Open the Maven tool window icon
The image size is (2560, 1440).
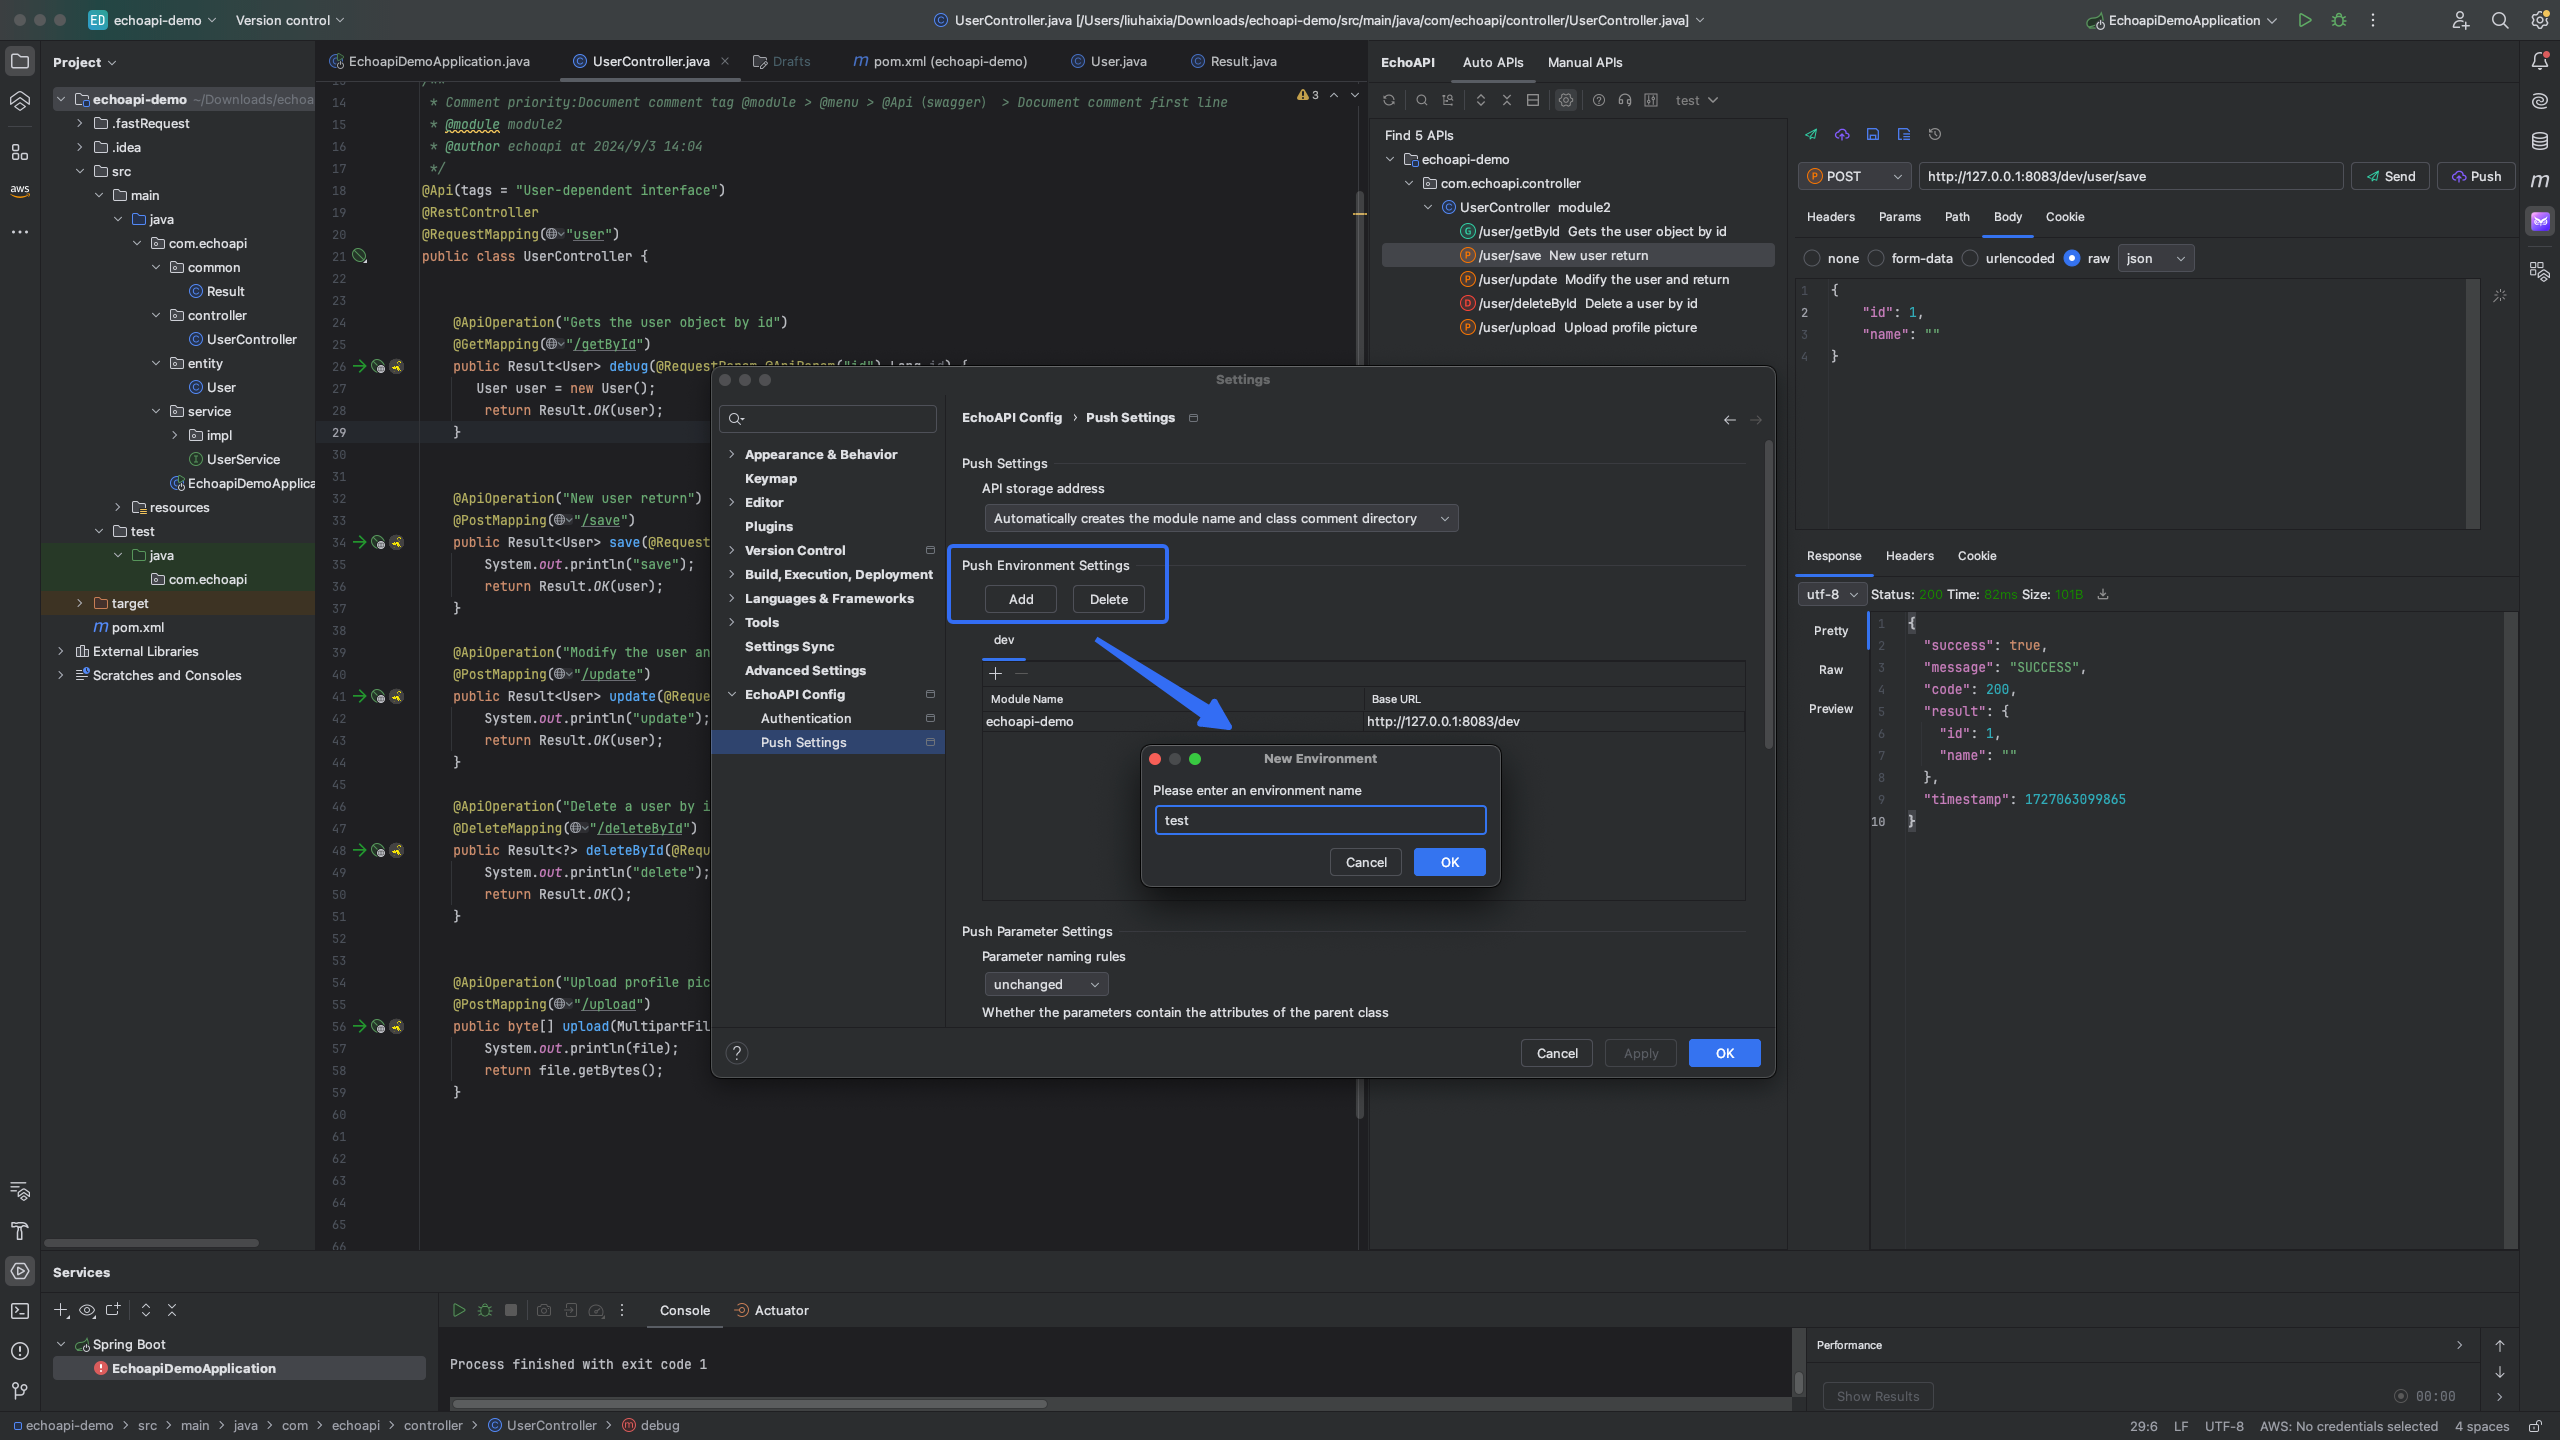(2540, 181)
